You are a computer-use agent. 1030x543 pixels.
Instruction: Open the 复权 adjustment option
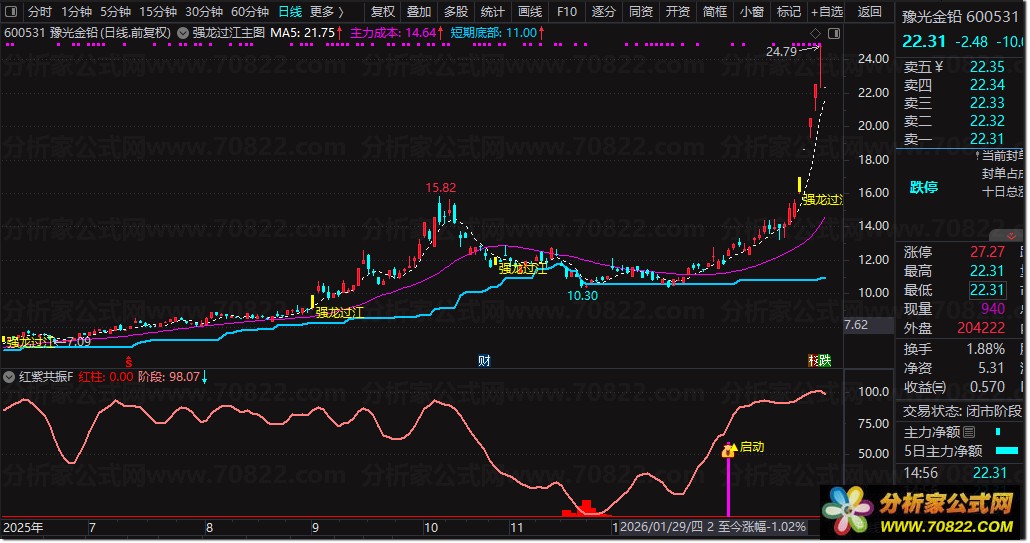click(x=382, y=11)
